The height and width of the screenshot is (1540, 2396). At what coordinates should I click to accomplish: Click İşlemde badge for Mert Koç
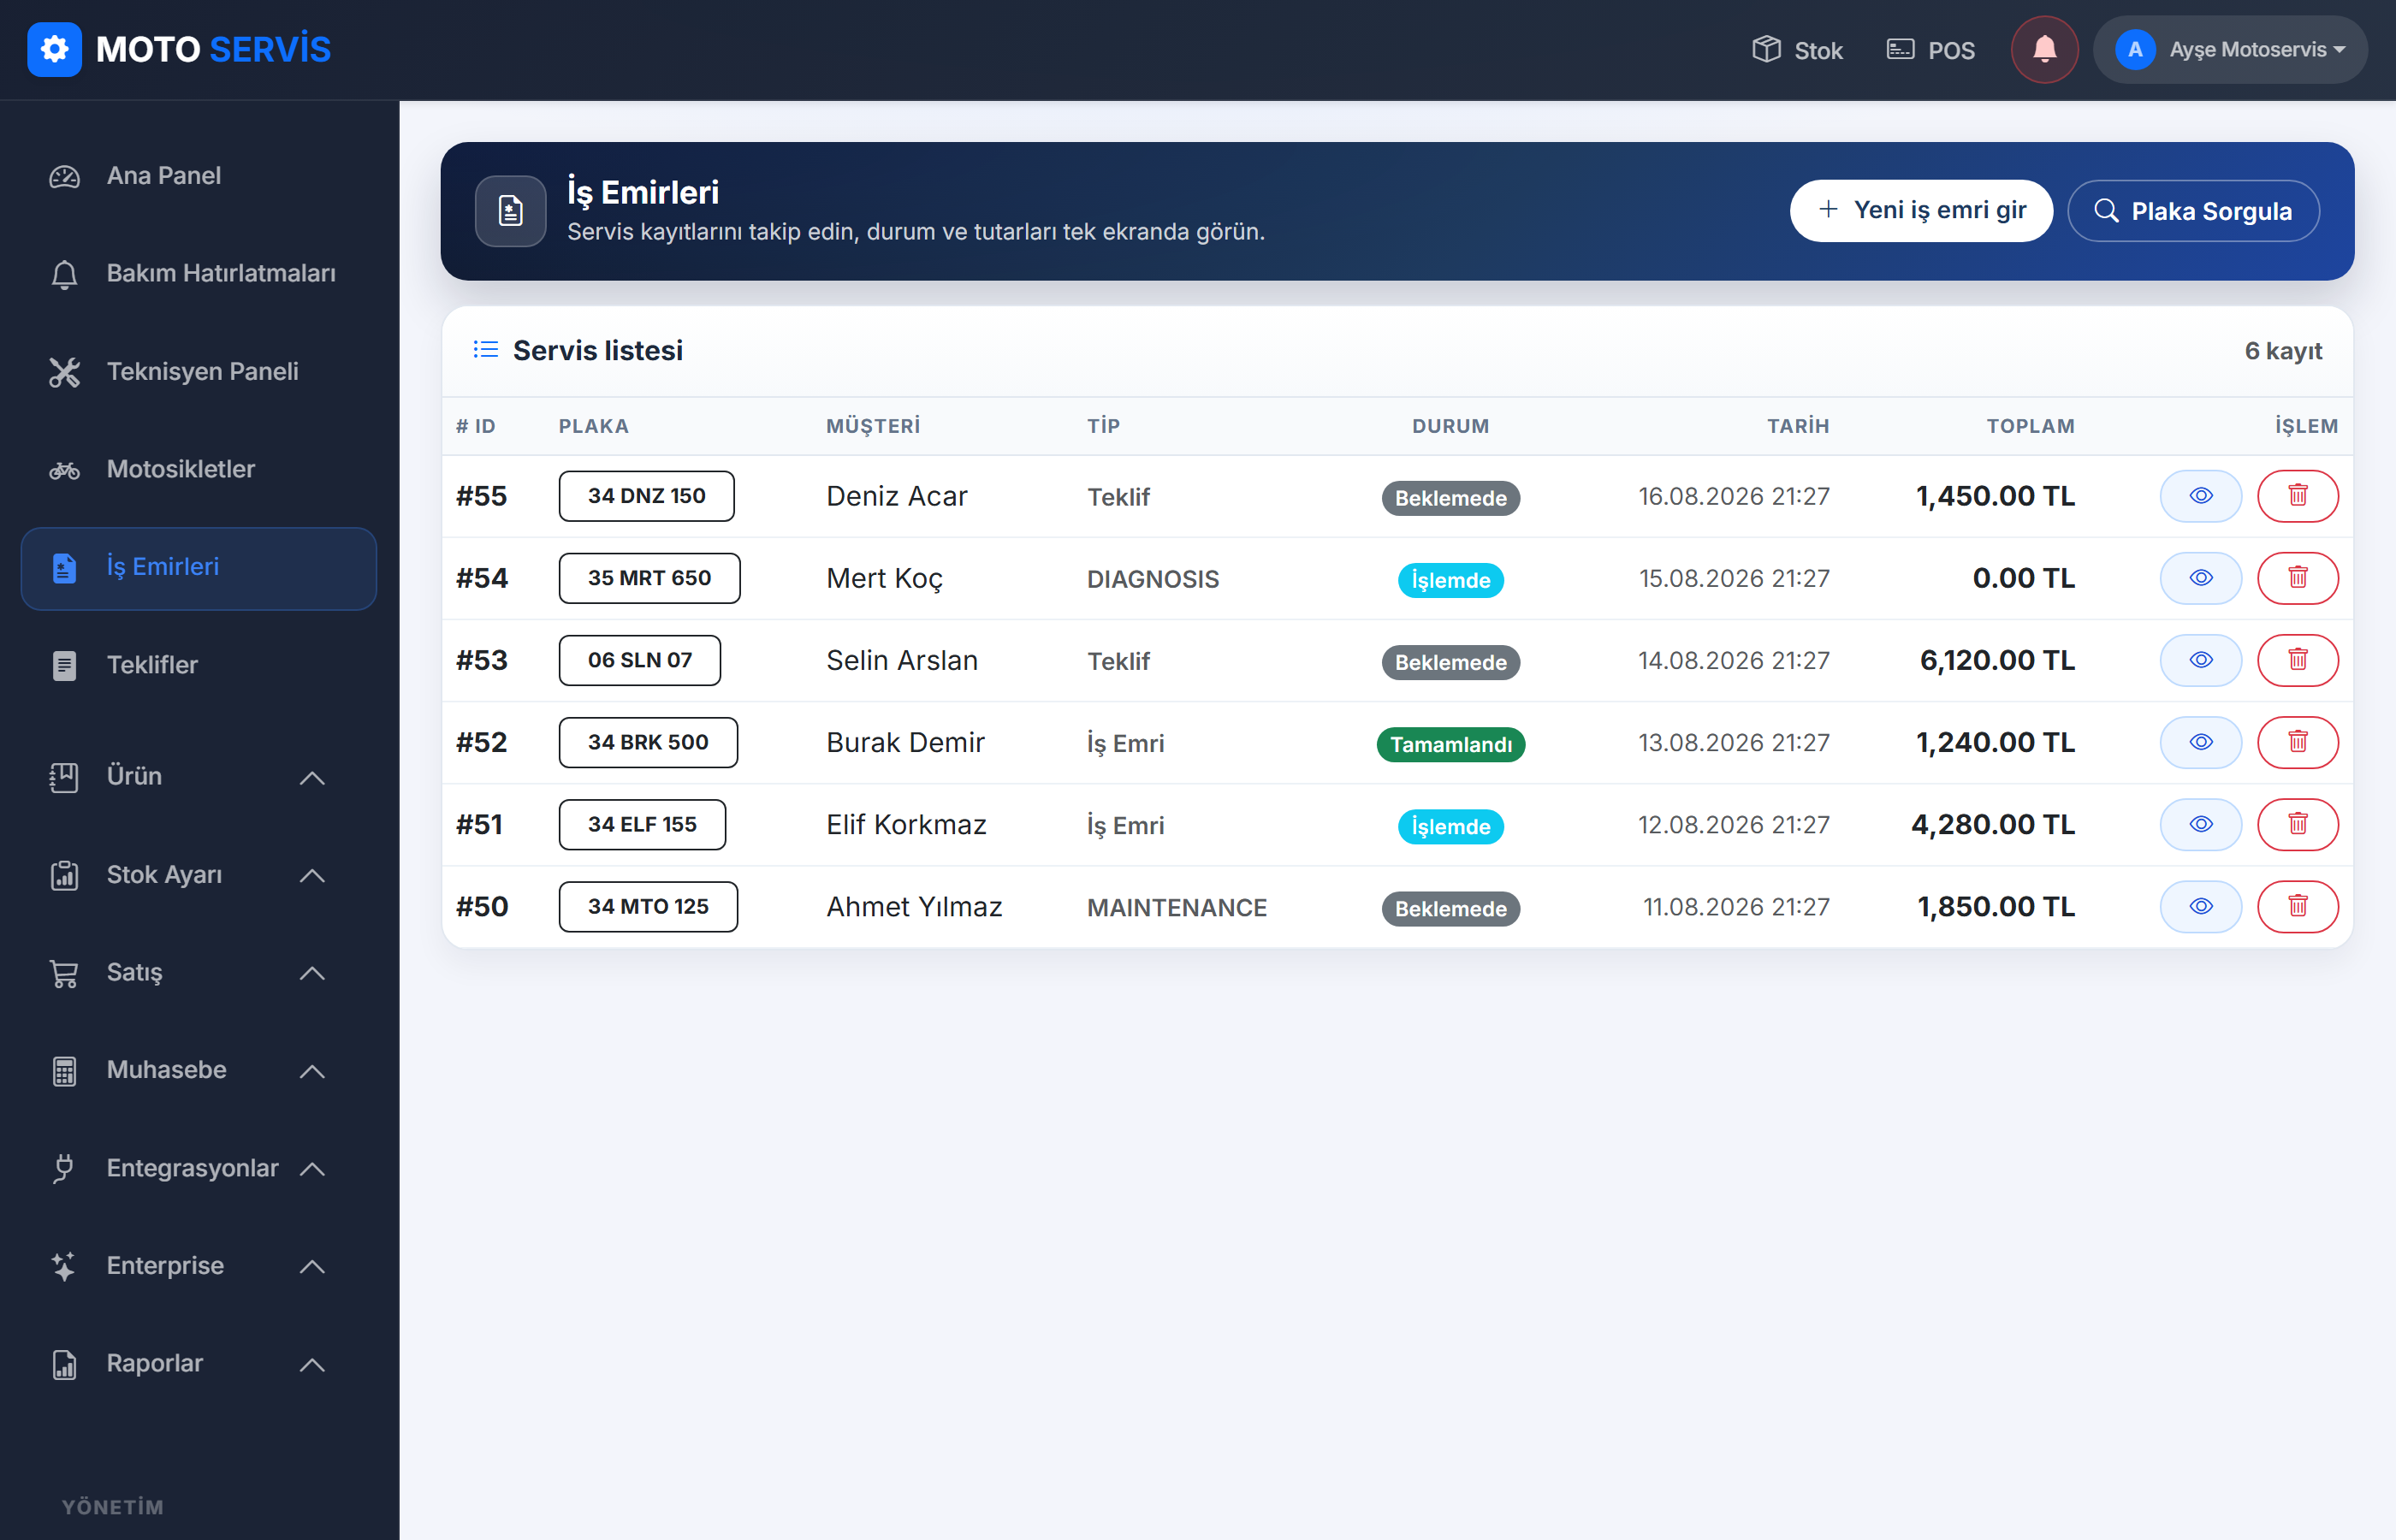click(1450, 580)
